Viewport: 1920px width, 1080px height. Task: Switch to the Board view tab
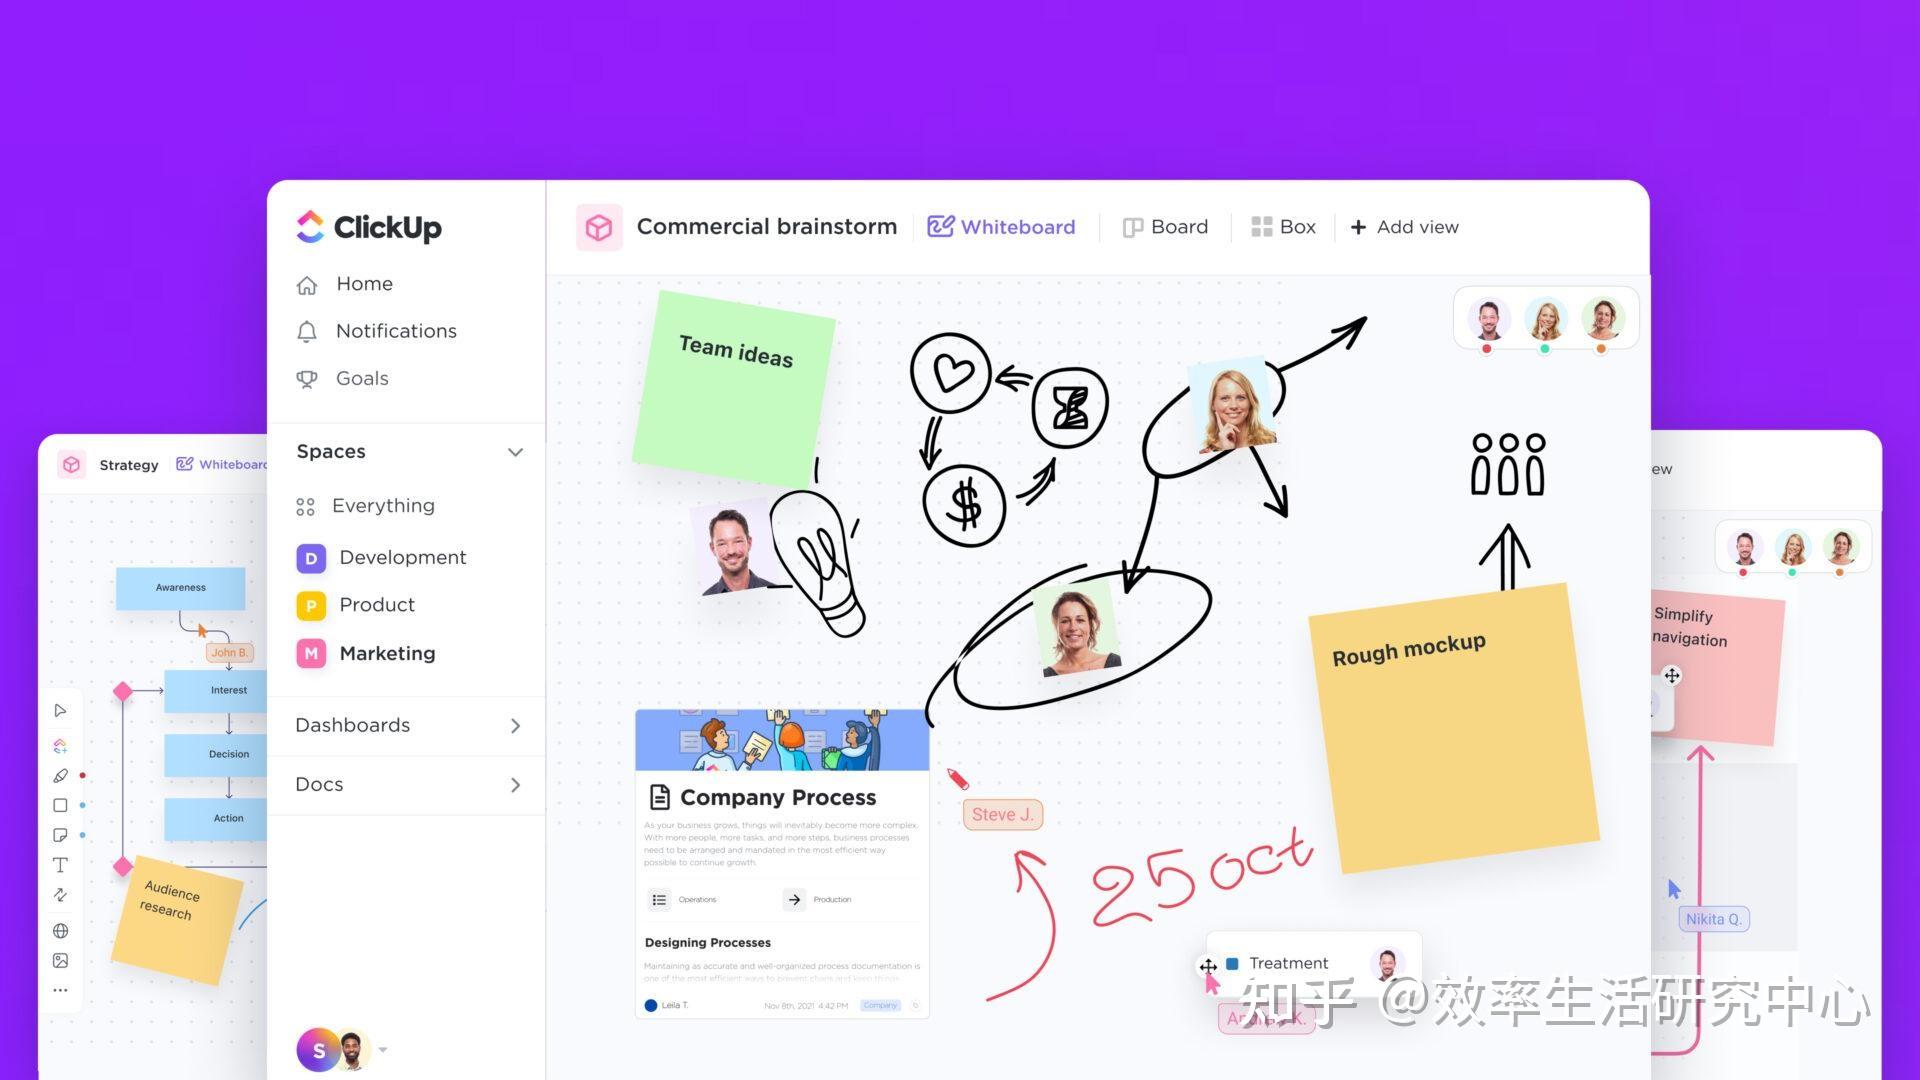[x=1165, y=227]
